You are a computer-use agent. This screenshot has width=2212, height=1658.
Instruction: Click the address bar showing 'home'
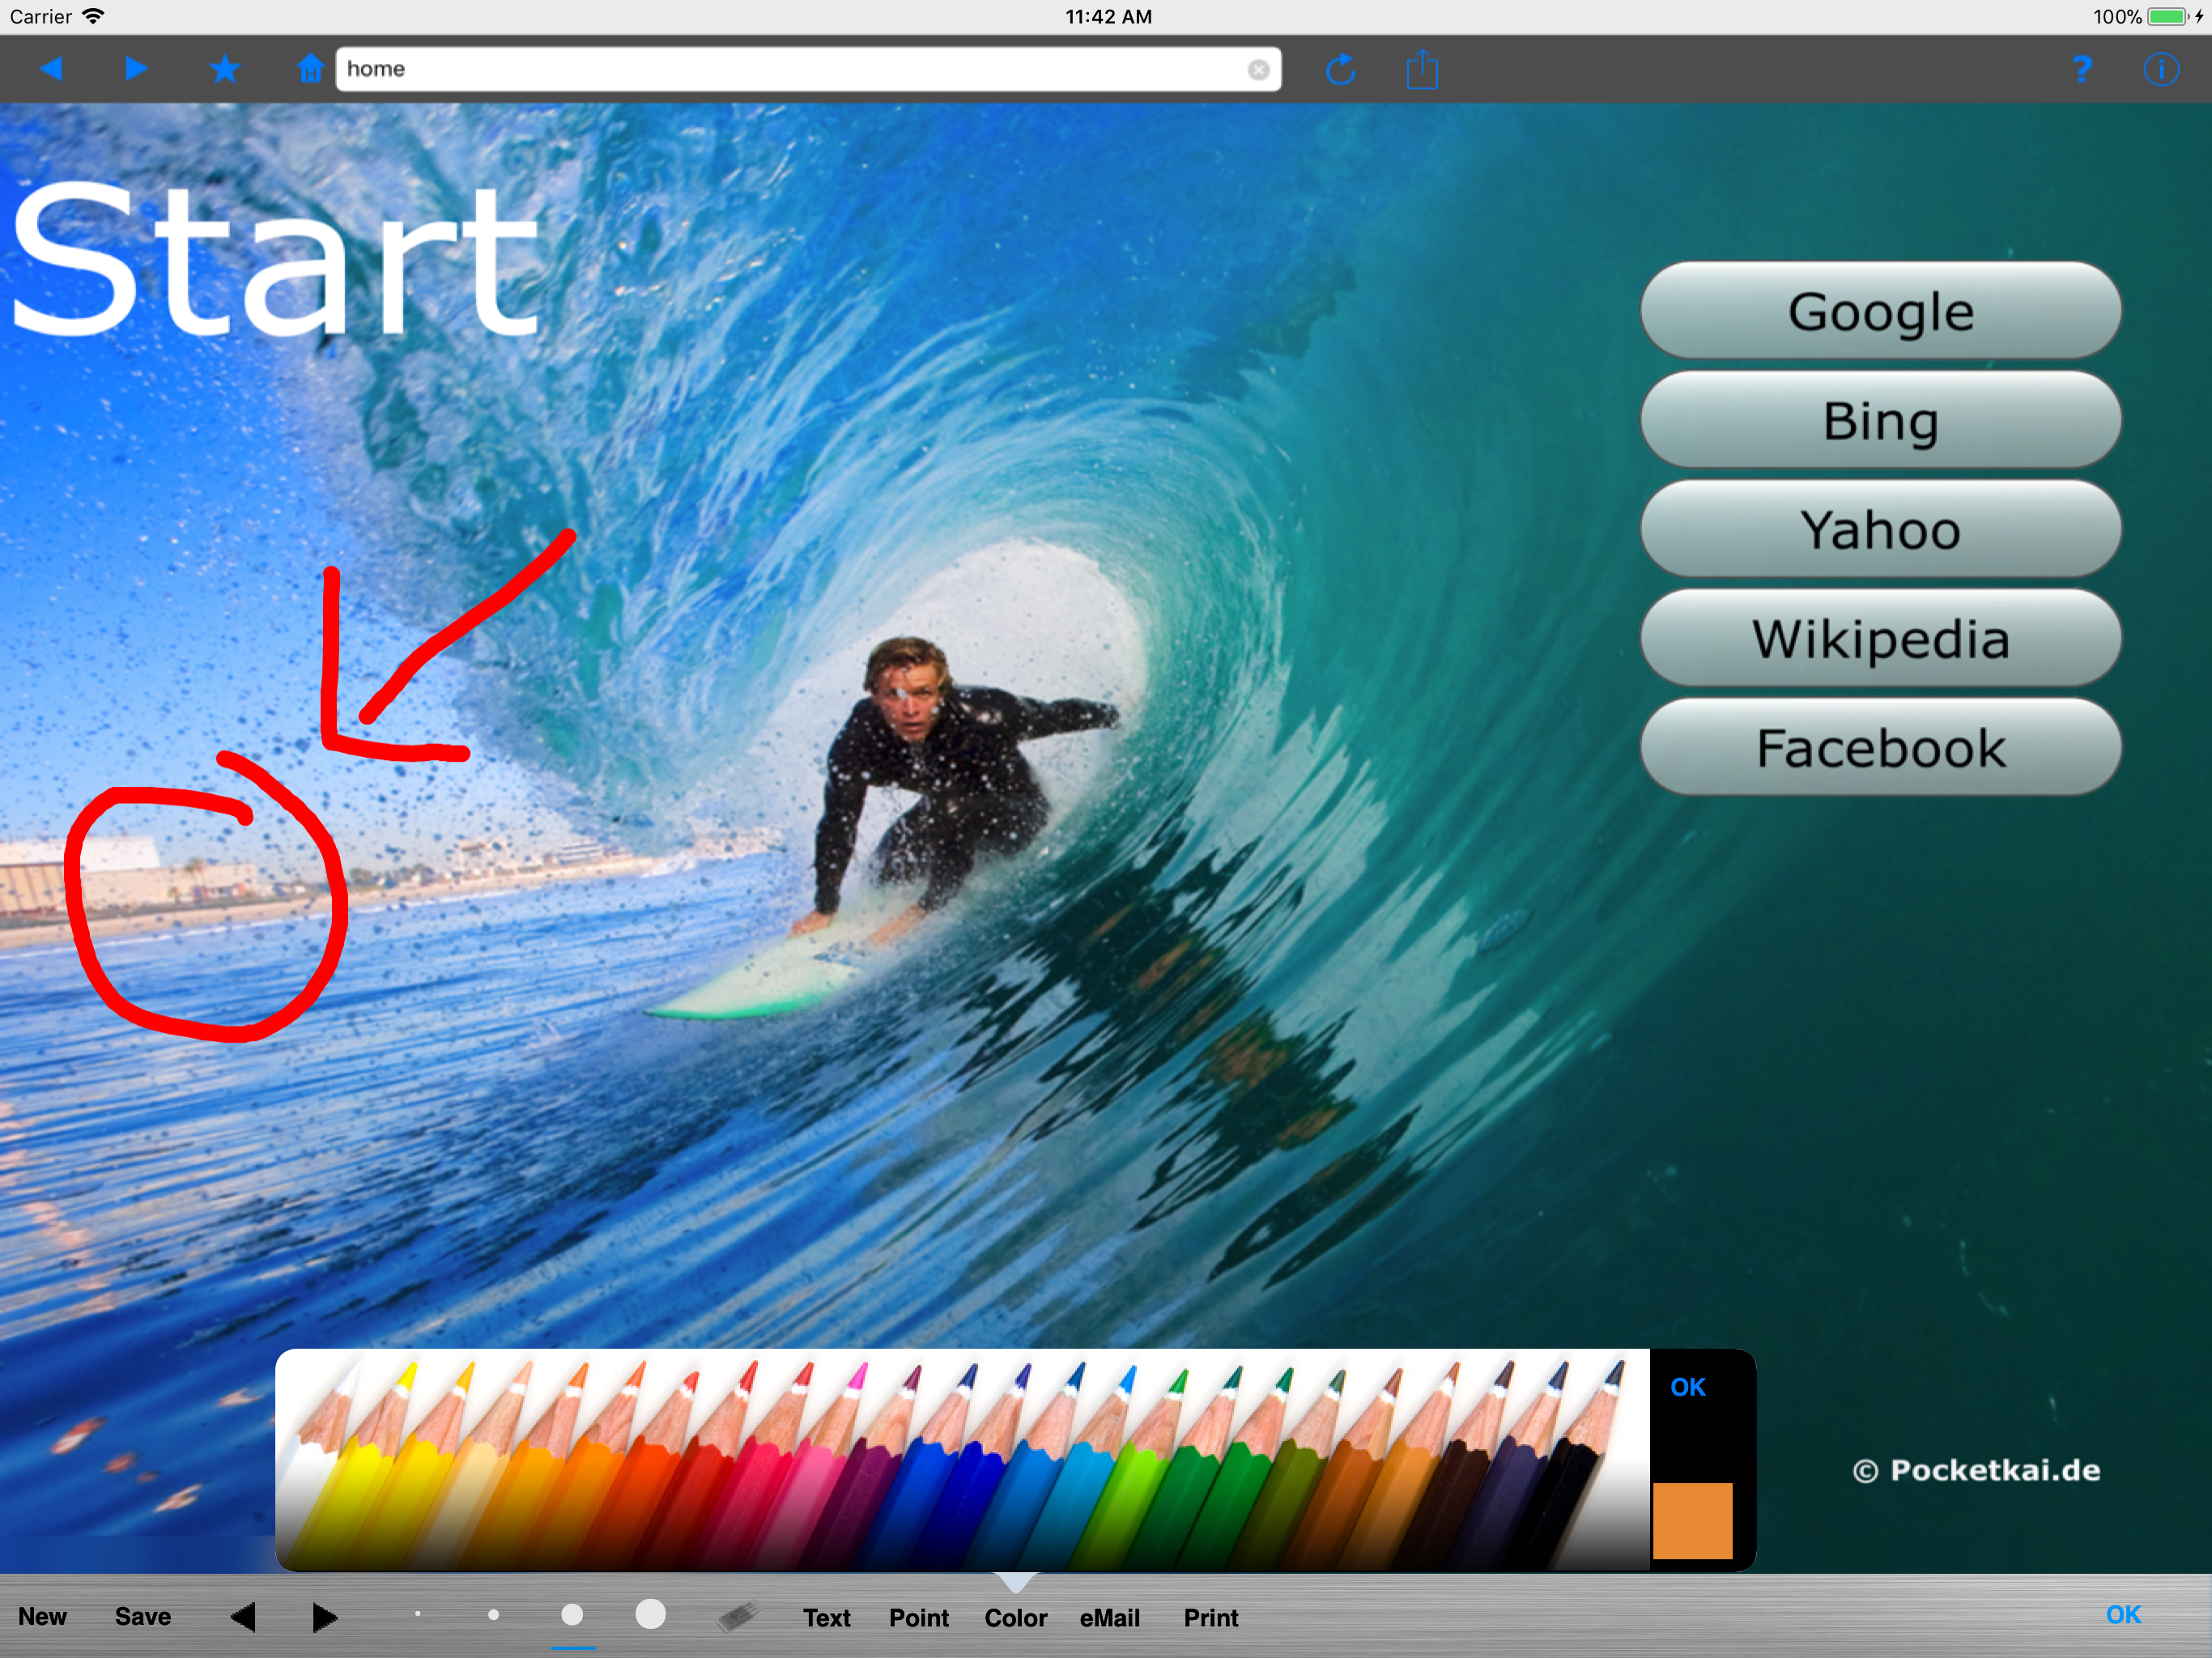[x=808, y=69]
